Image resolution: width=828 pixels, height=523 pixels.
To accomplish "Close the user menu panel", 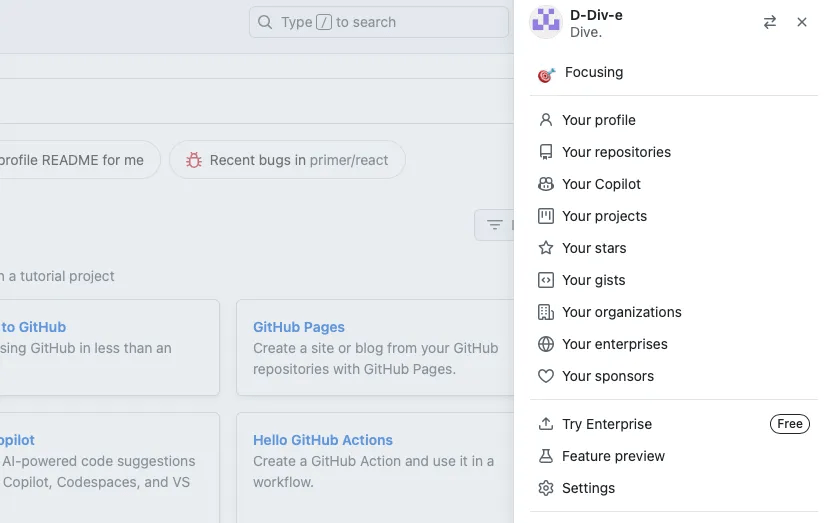I will (802, 22).
